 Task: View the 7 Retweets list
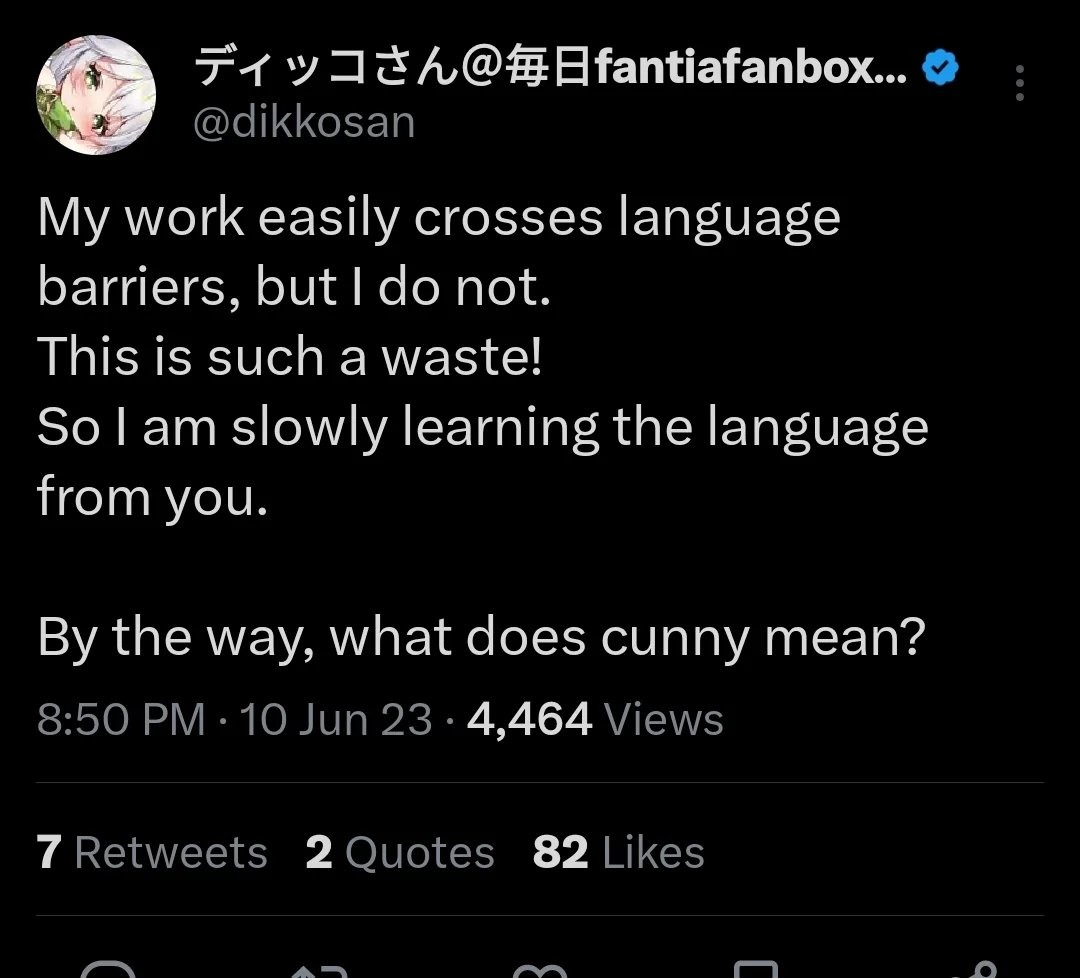point(152,853)
